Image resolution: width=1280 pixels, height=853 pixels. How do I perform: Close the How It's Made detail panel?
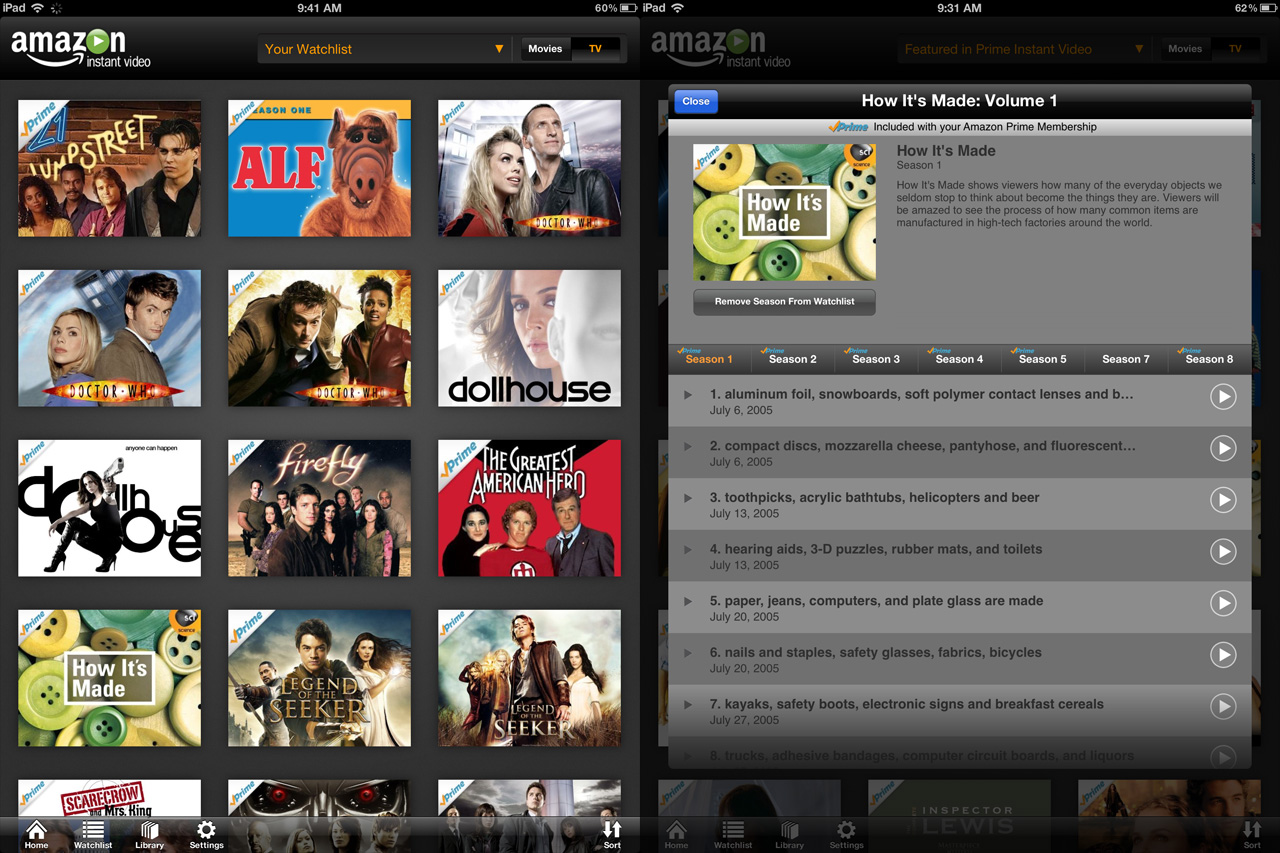(695, 100)
